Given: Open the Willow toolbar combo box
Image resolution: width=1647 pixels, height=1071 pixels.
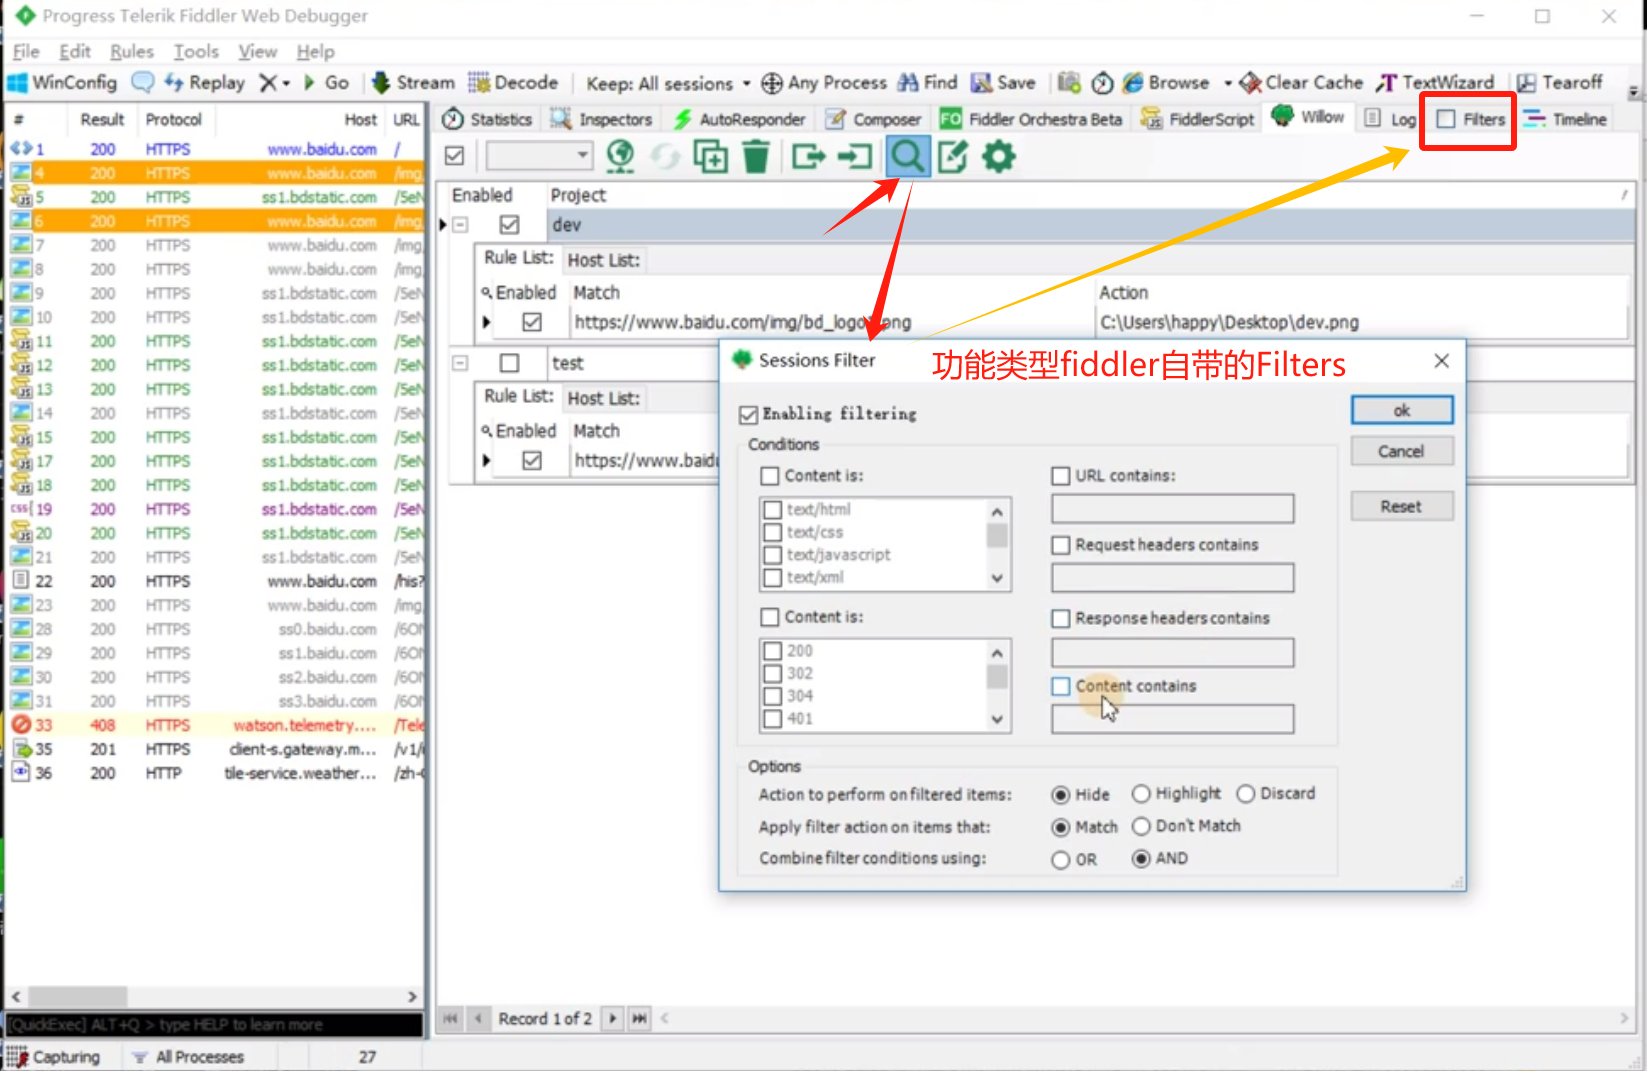Looking at the screenshot, I should coord(538,156).
